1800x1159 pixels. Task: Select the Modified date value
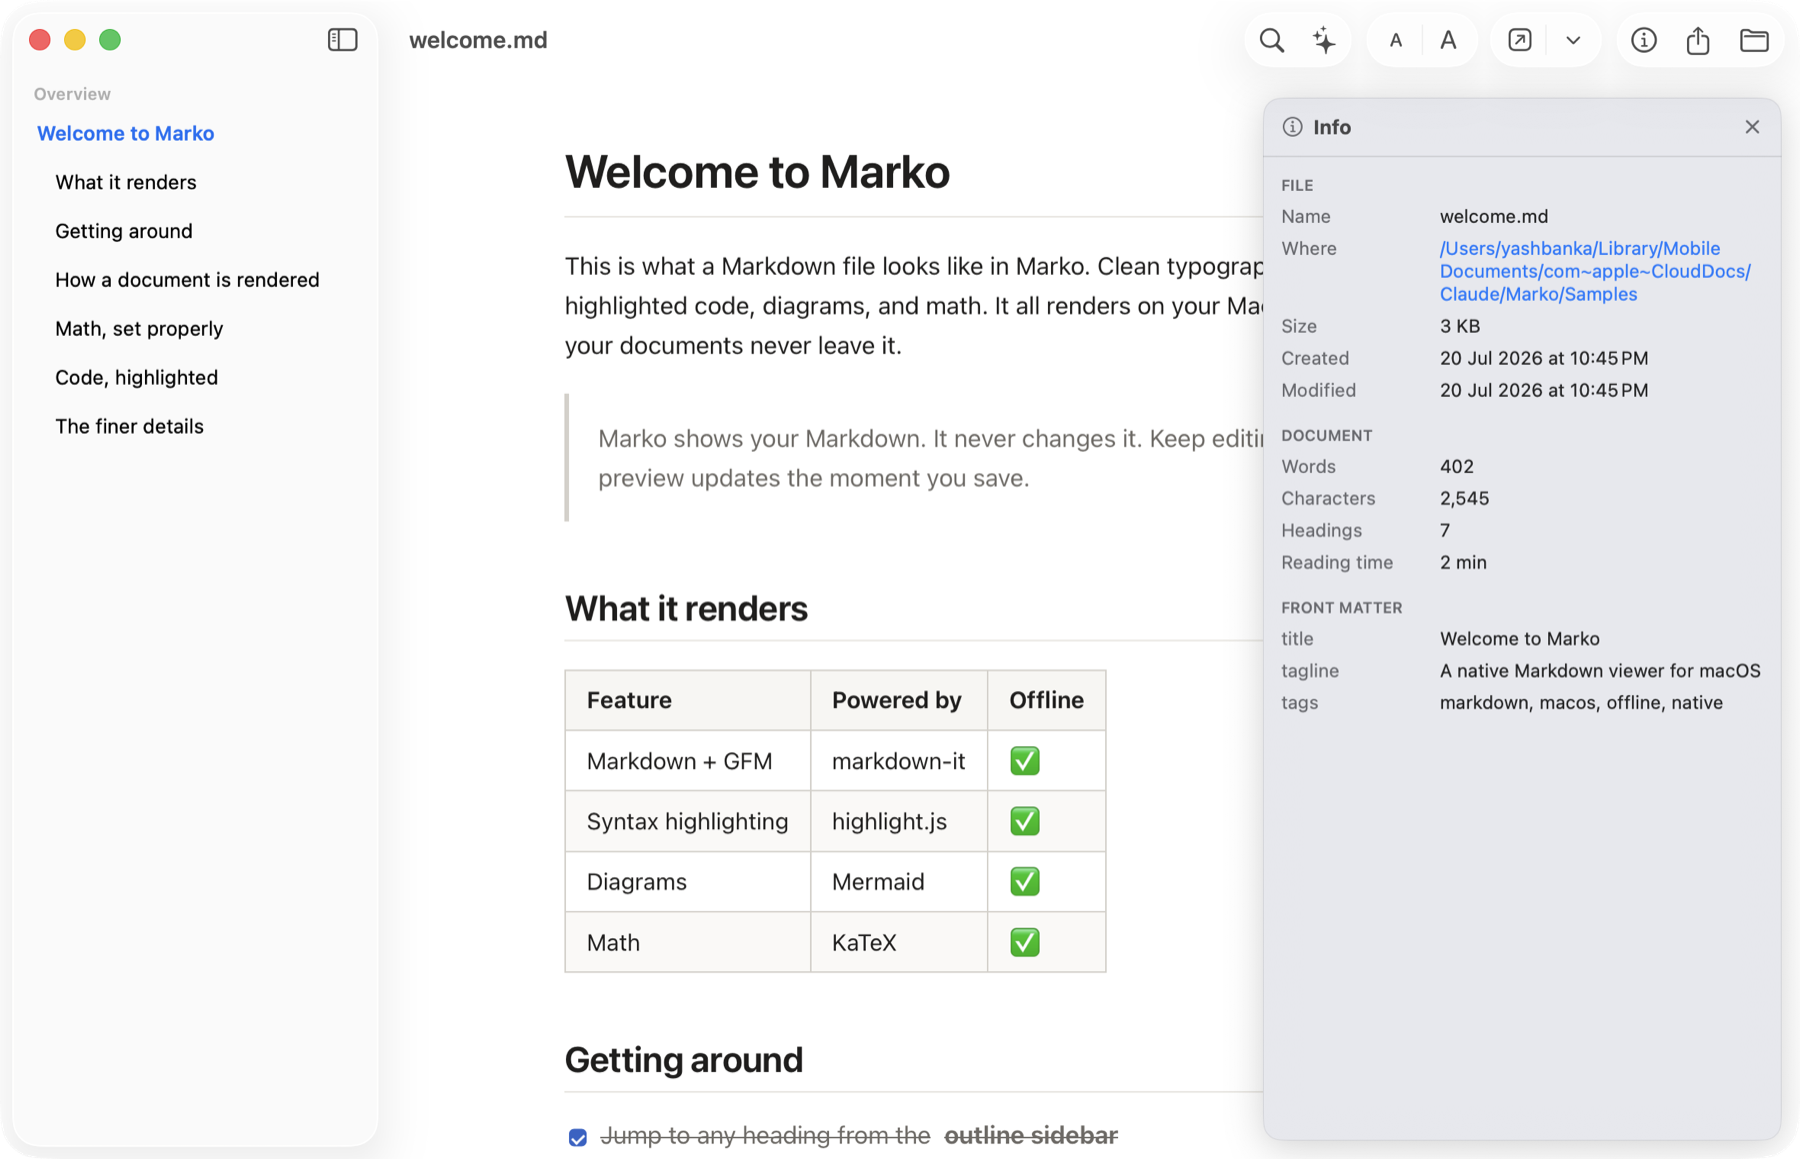click(1544, 390)
